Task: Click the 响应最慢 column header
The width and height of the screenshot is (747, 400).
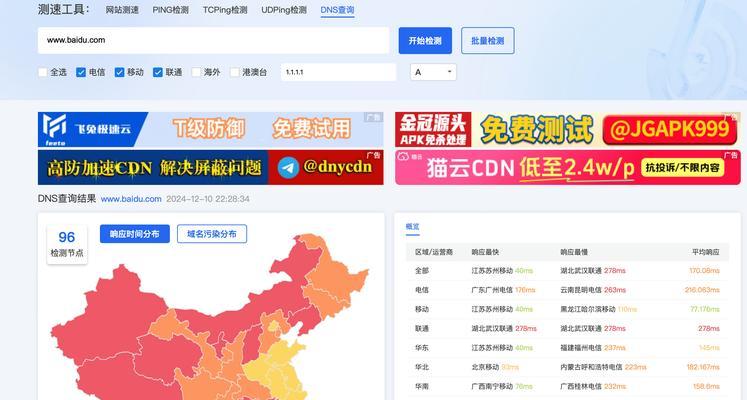Action: [x=574, y=252]
